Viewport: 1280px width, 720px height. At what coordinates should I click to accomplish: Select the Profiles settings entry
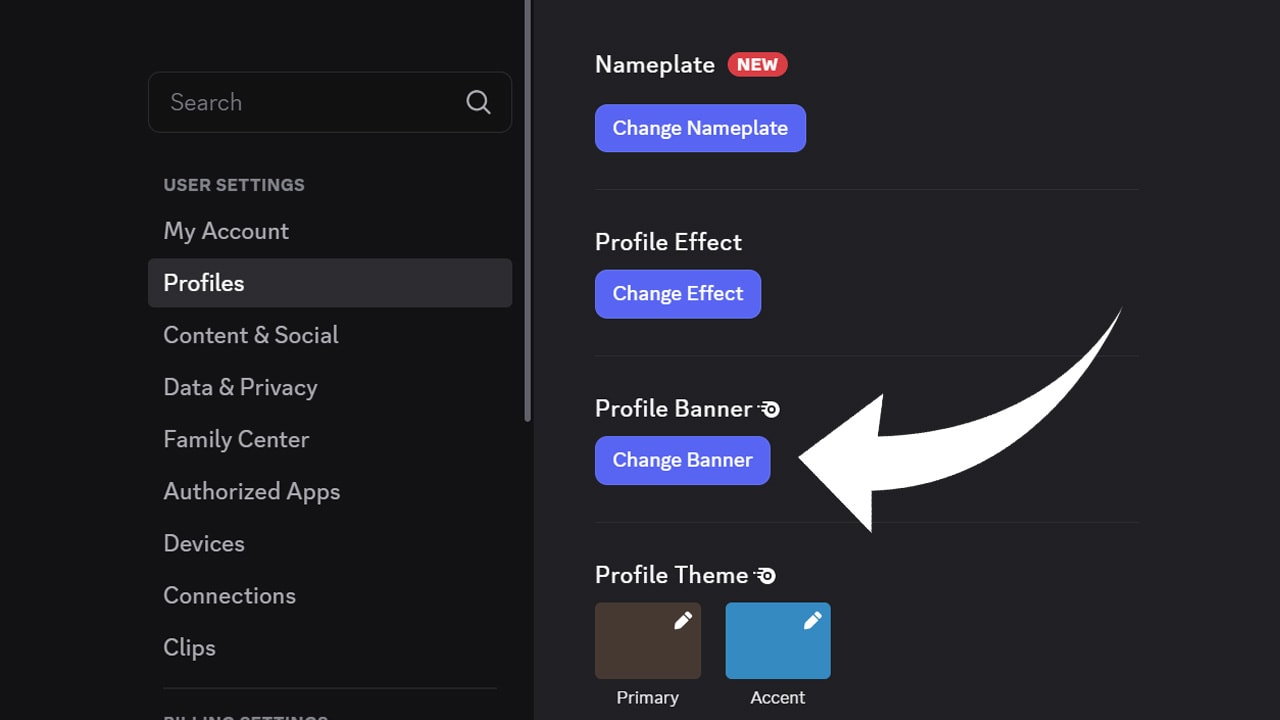pyautogui.click(x=203, y=283)
